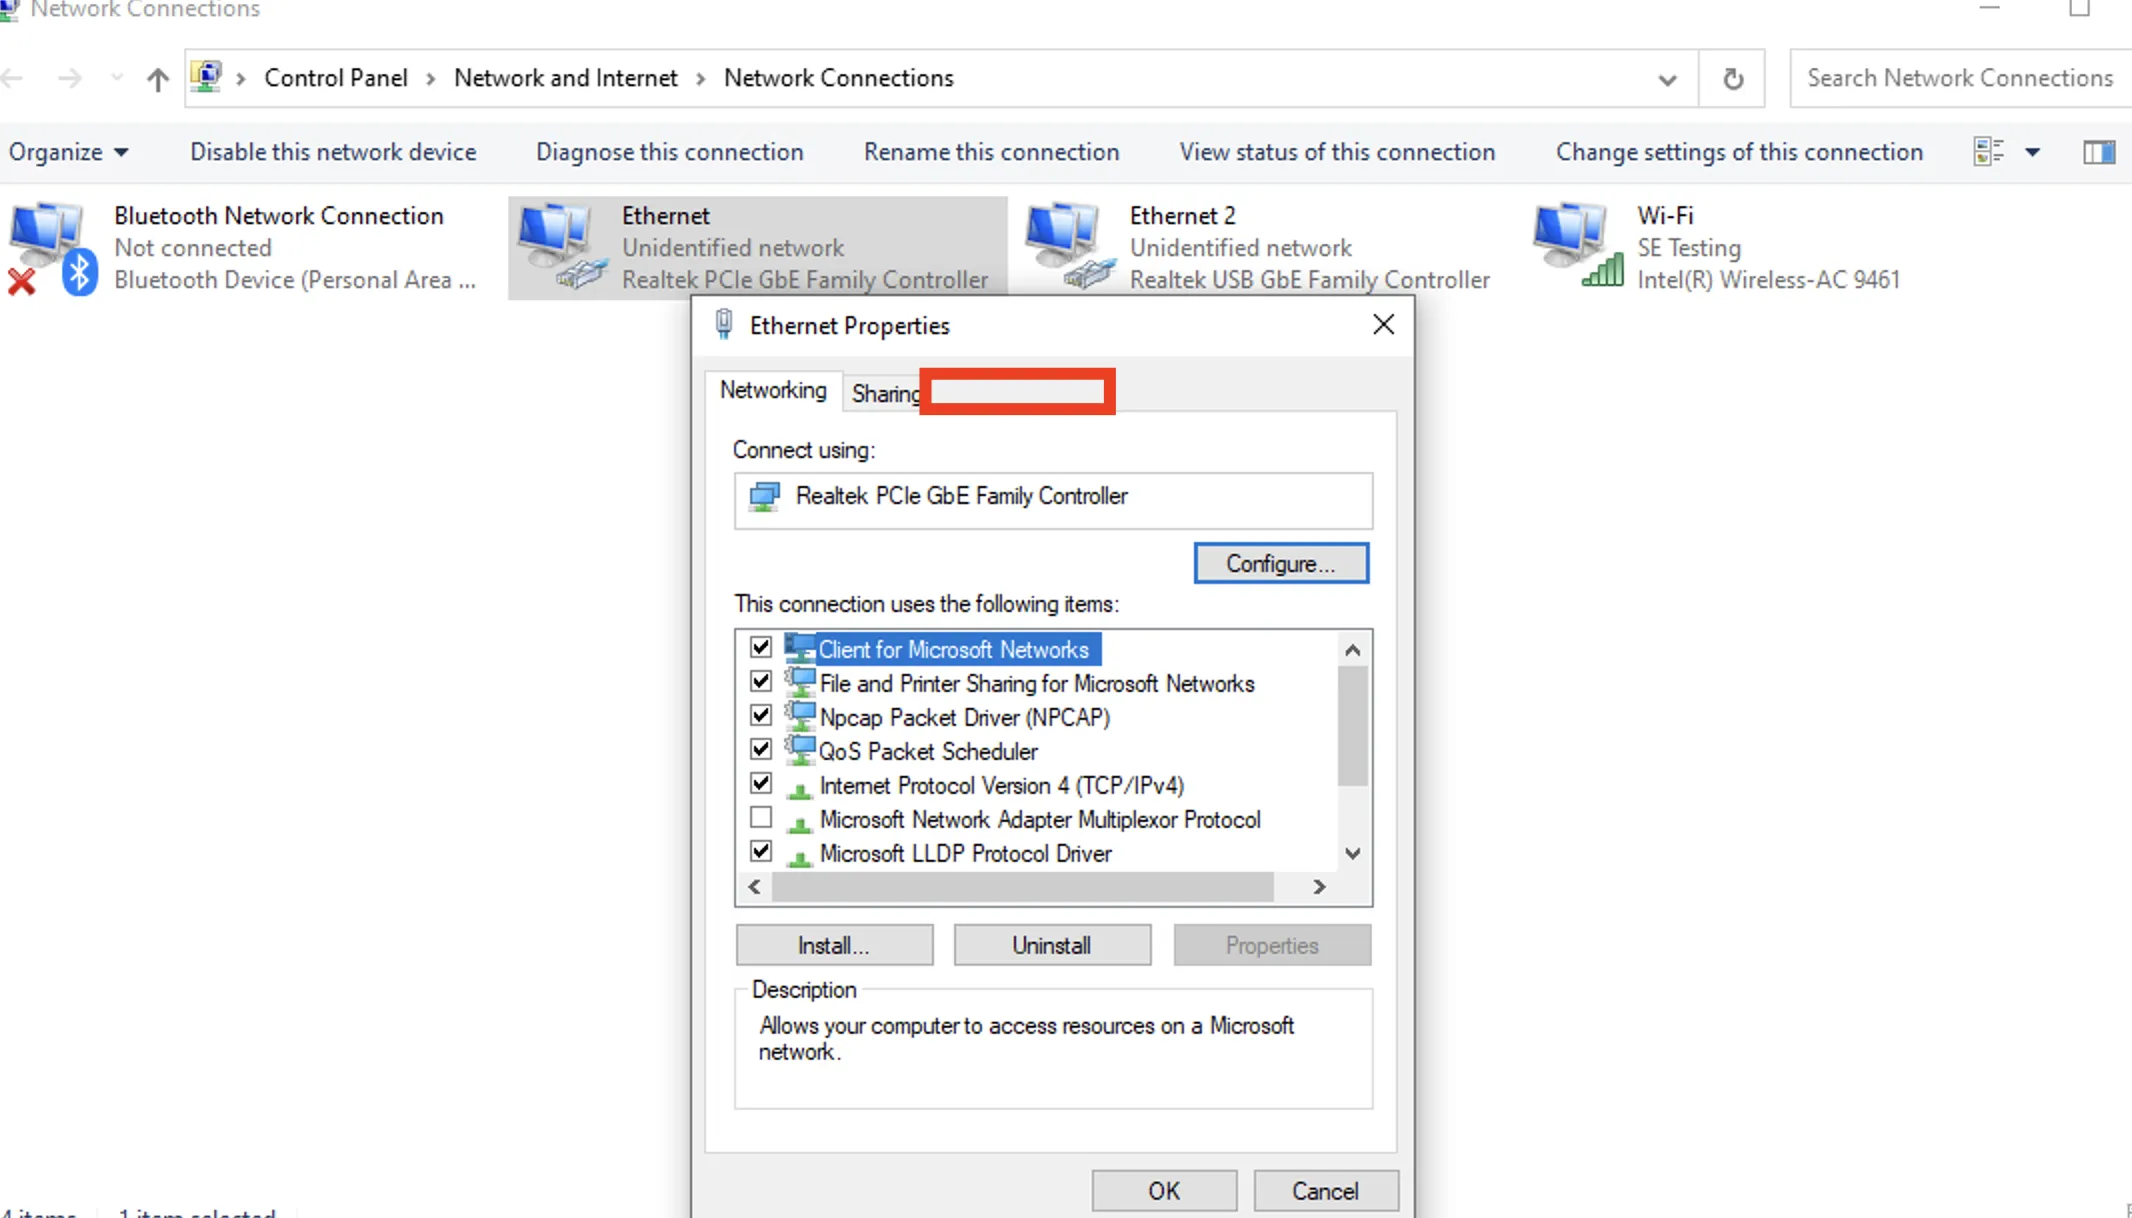Click the items list horizontal scrollbar thumb
This screenshot has height=1218, width=2132.
tap(1023, 887)
